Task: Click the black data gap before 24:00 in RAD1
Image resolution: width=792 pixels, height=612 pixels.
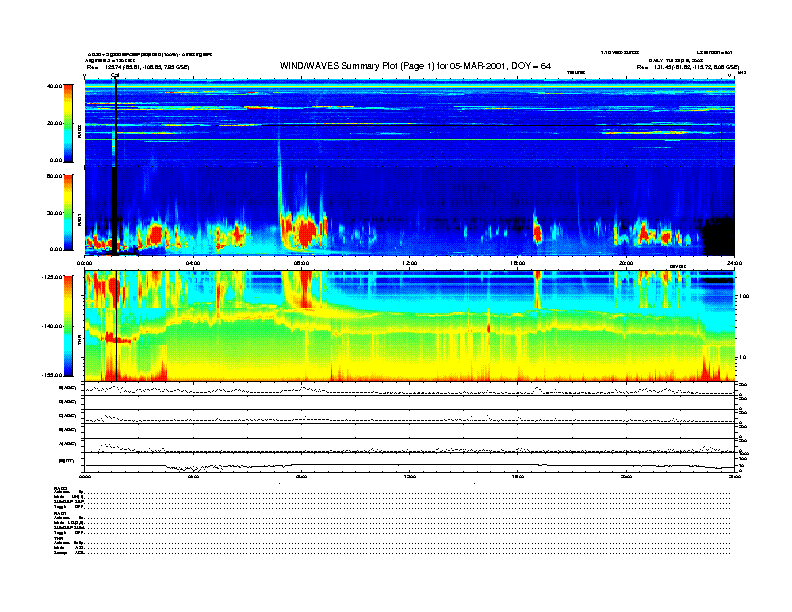Action: coord(718,236)
